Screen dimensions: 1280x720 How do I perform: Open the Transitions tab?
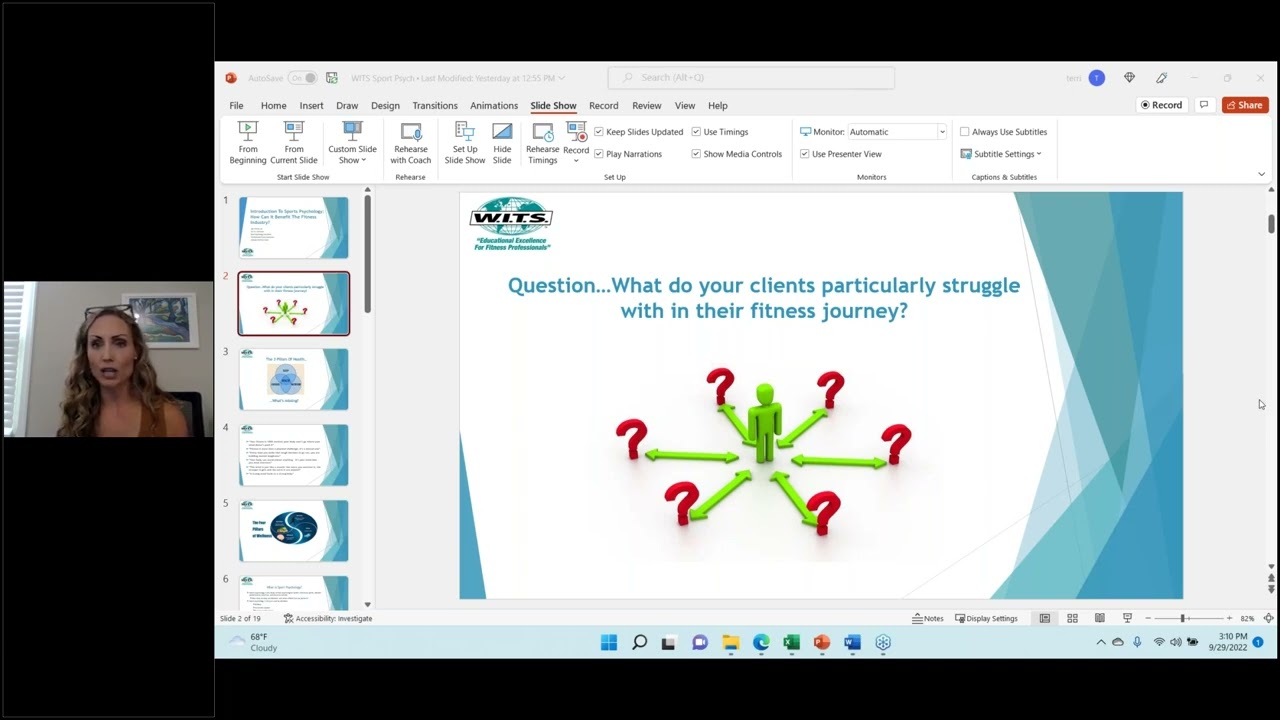coord(435,105)
